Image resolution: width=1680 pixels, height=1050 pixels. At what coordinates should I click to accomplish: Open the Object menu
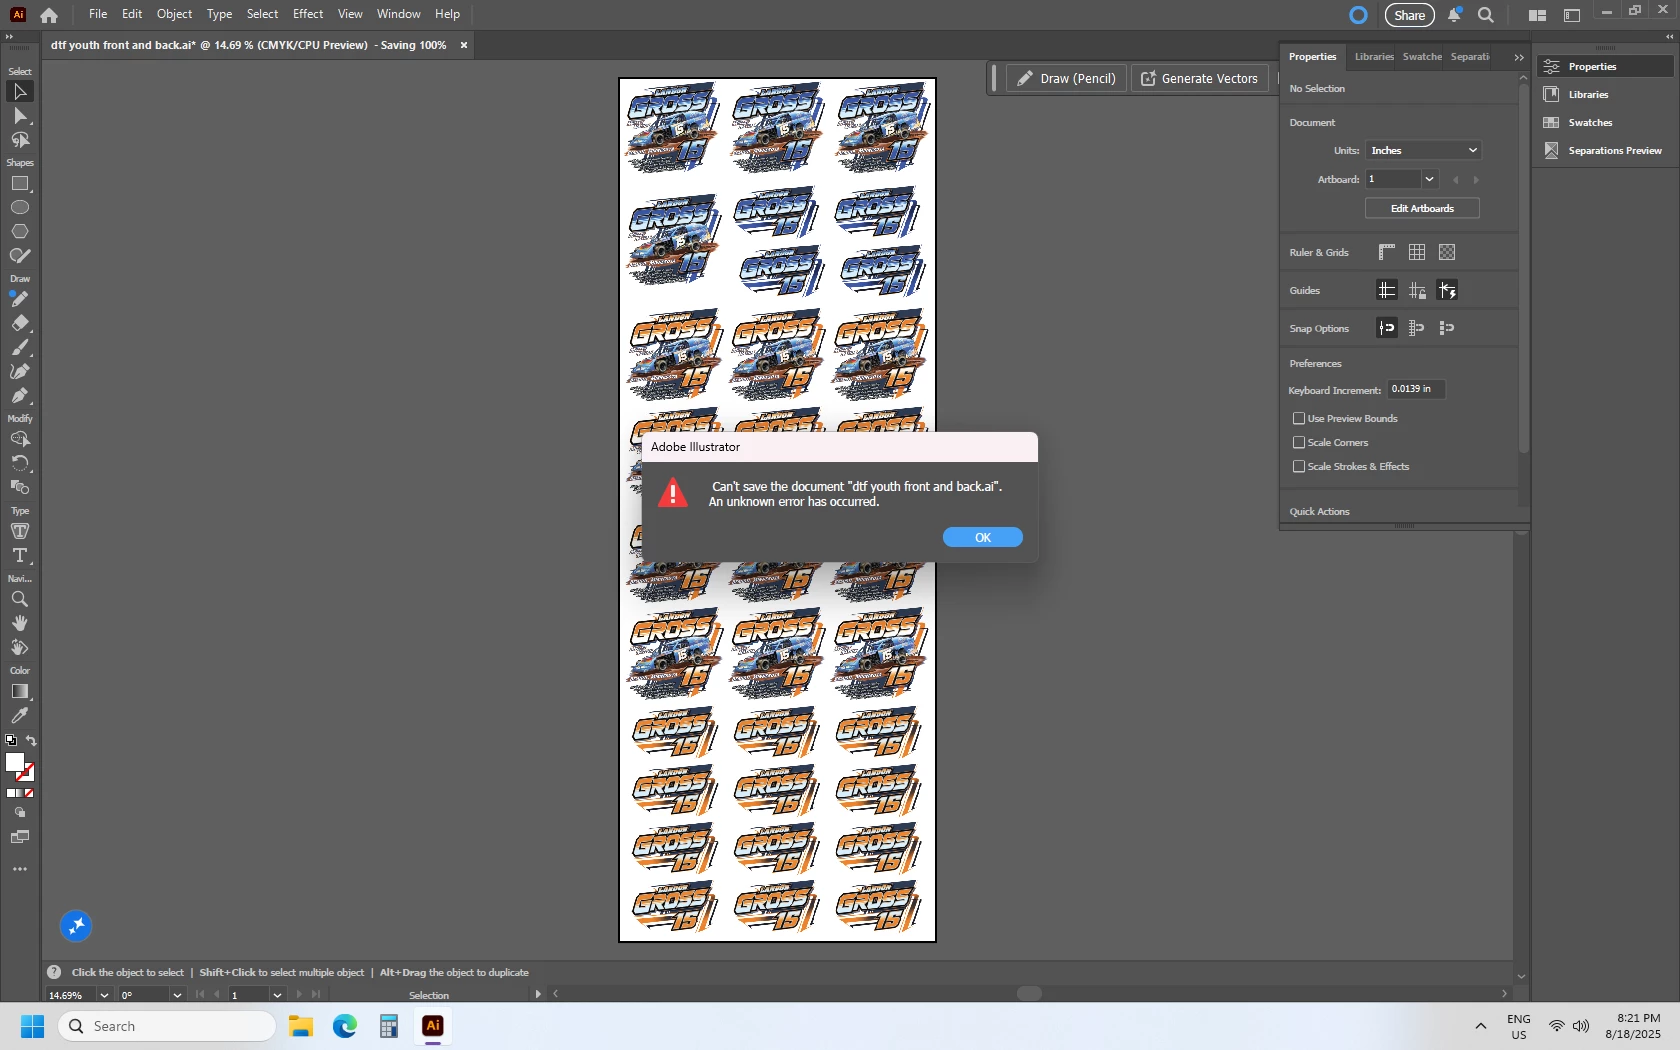[x=174, y=14]
